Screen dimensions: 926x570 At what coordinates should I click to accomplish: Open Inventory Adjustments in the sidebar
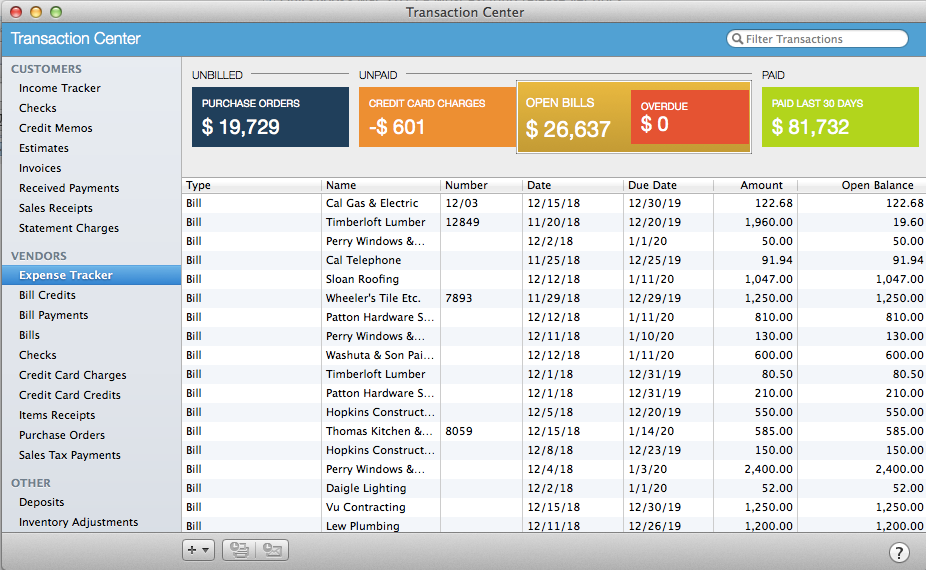(x=78, y=522)
